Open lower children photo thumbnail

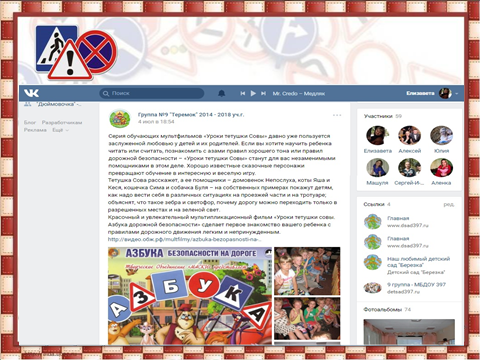(307, 319)
